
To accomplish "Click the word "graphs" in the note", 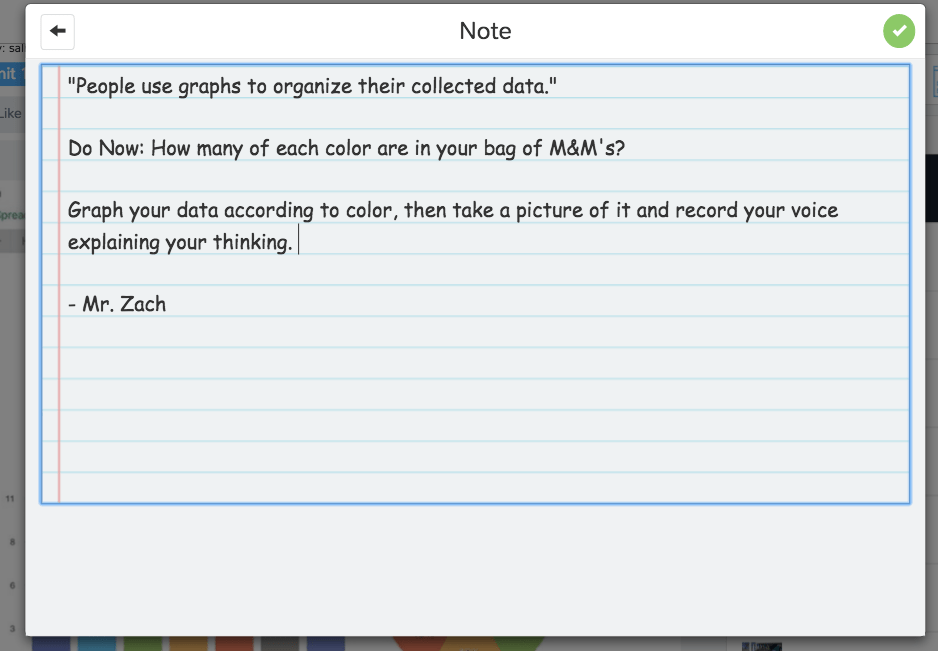I will click(209, 86).
